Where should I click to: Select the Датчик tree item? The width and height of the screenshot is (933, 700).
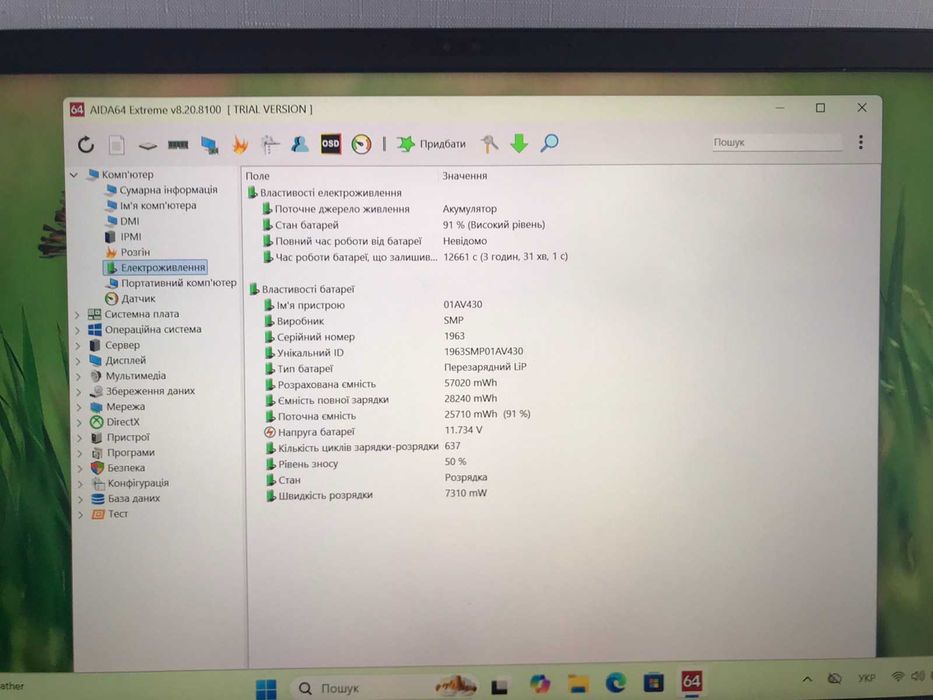point(130,298)
